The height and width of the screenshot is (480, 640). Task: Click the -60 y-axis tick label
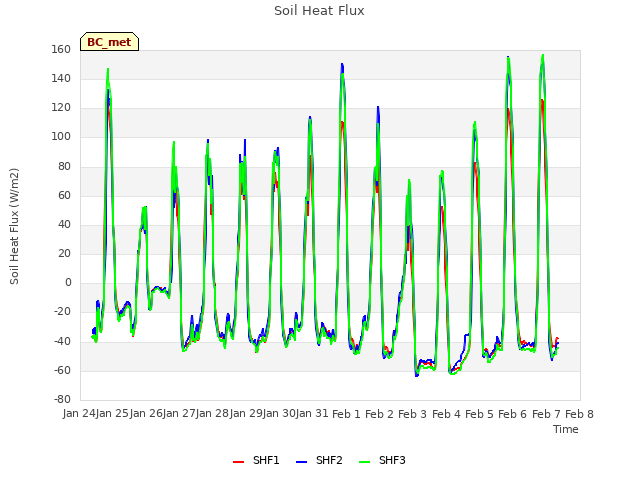62,371
